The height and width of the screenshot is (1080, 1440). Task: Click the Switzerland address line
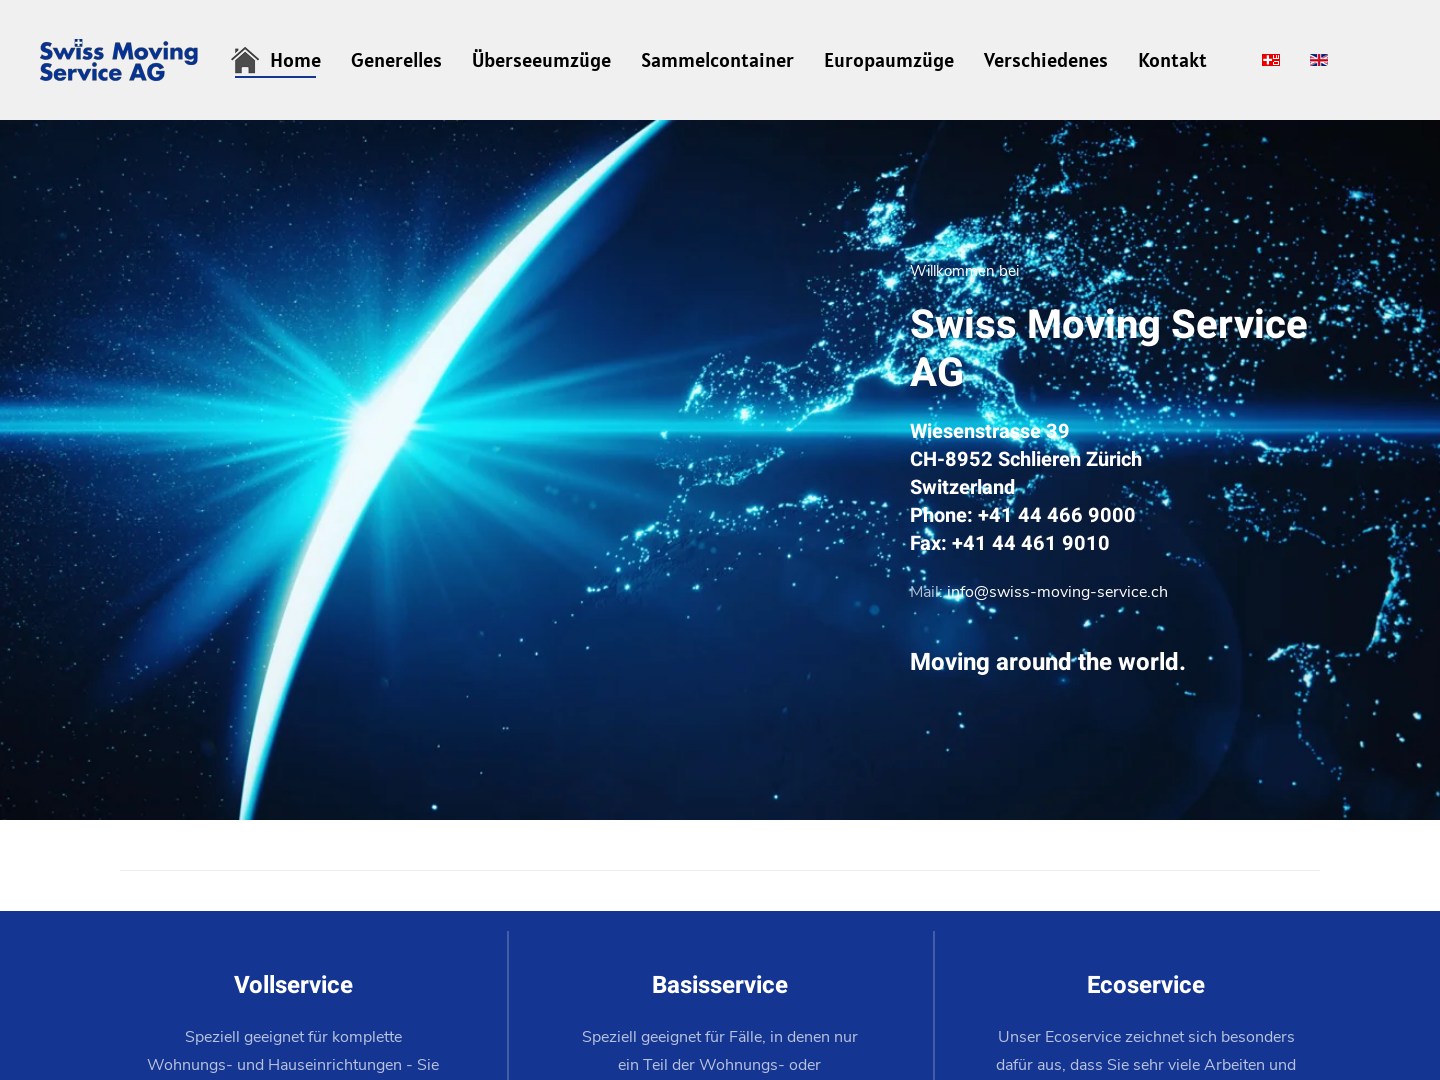pyautogui.click(x=962, y=487)
